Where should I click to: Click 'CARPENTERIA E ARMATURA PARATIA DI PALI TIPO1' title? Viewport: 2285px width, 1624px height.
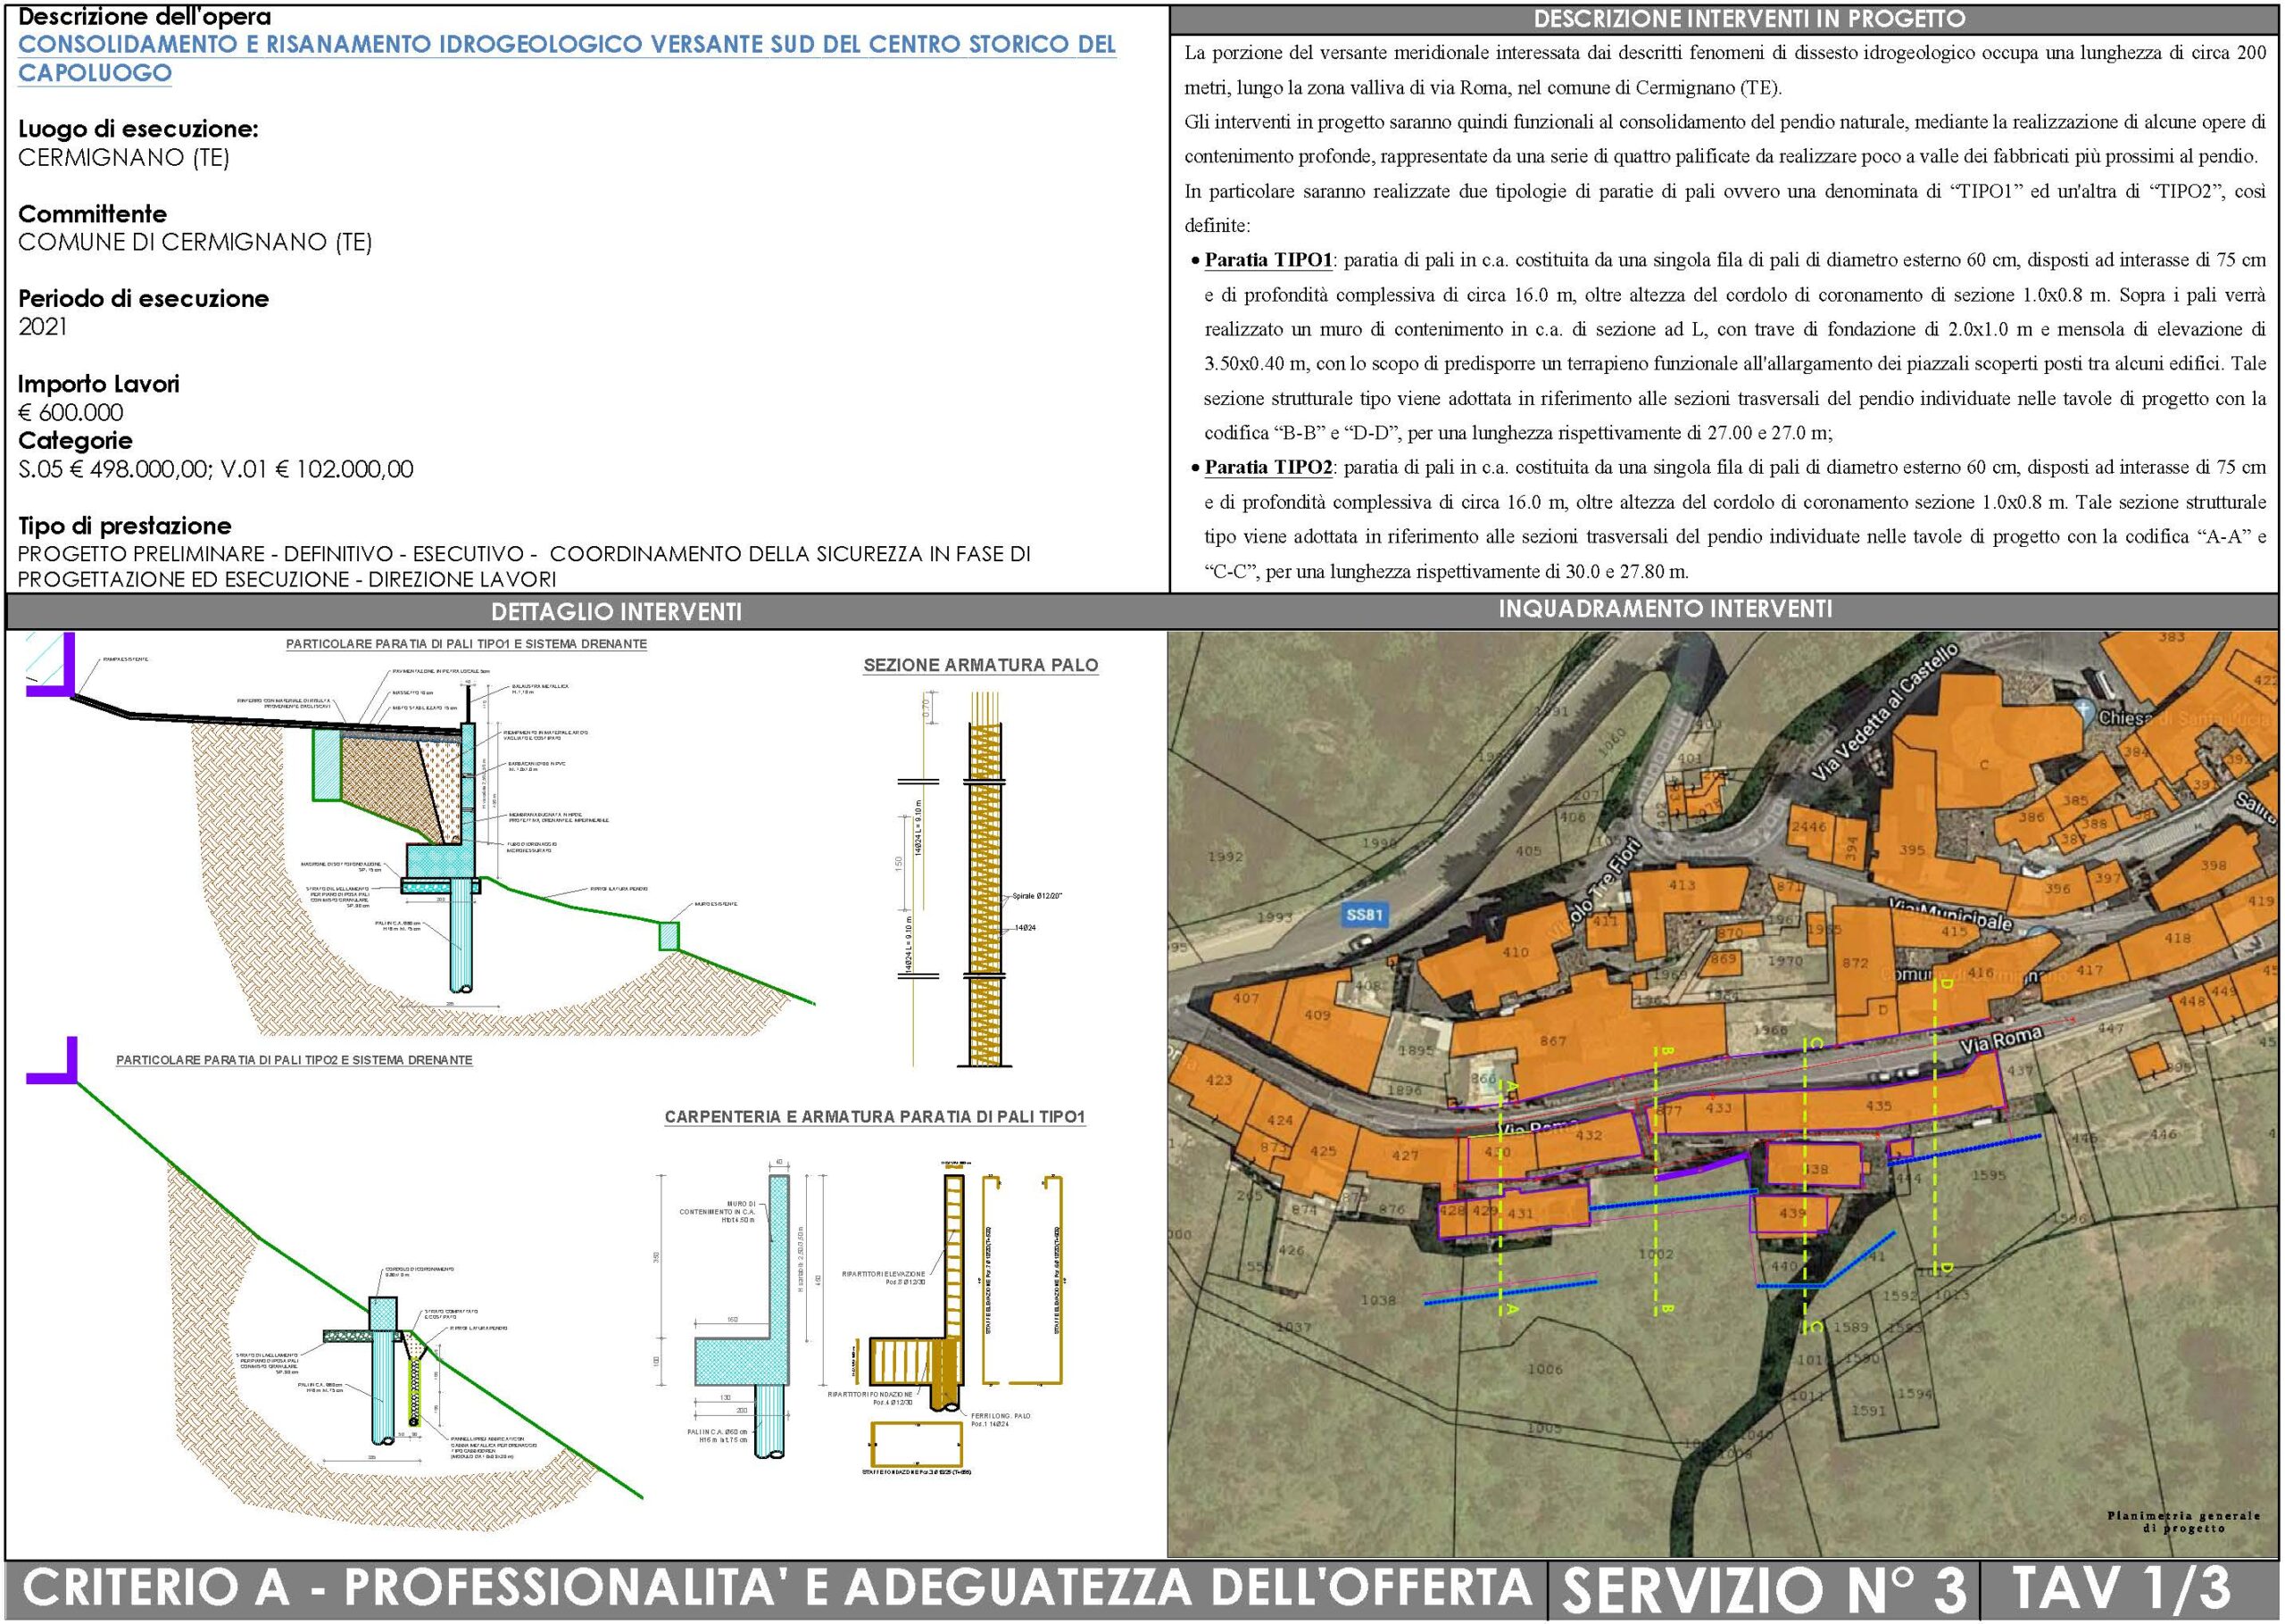coord(875,1117)
